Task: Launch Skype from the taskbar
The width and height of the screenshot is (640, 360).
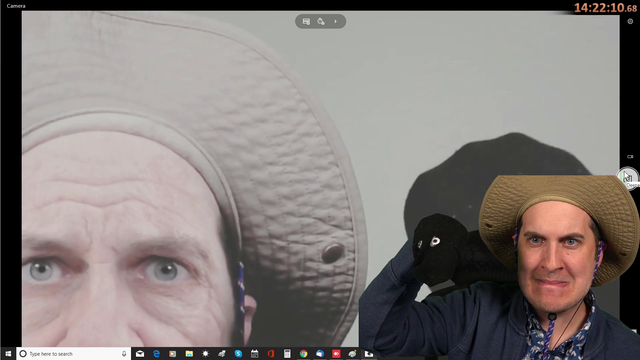Action: pyautogui.click(x=238, y=354)
